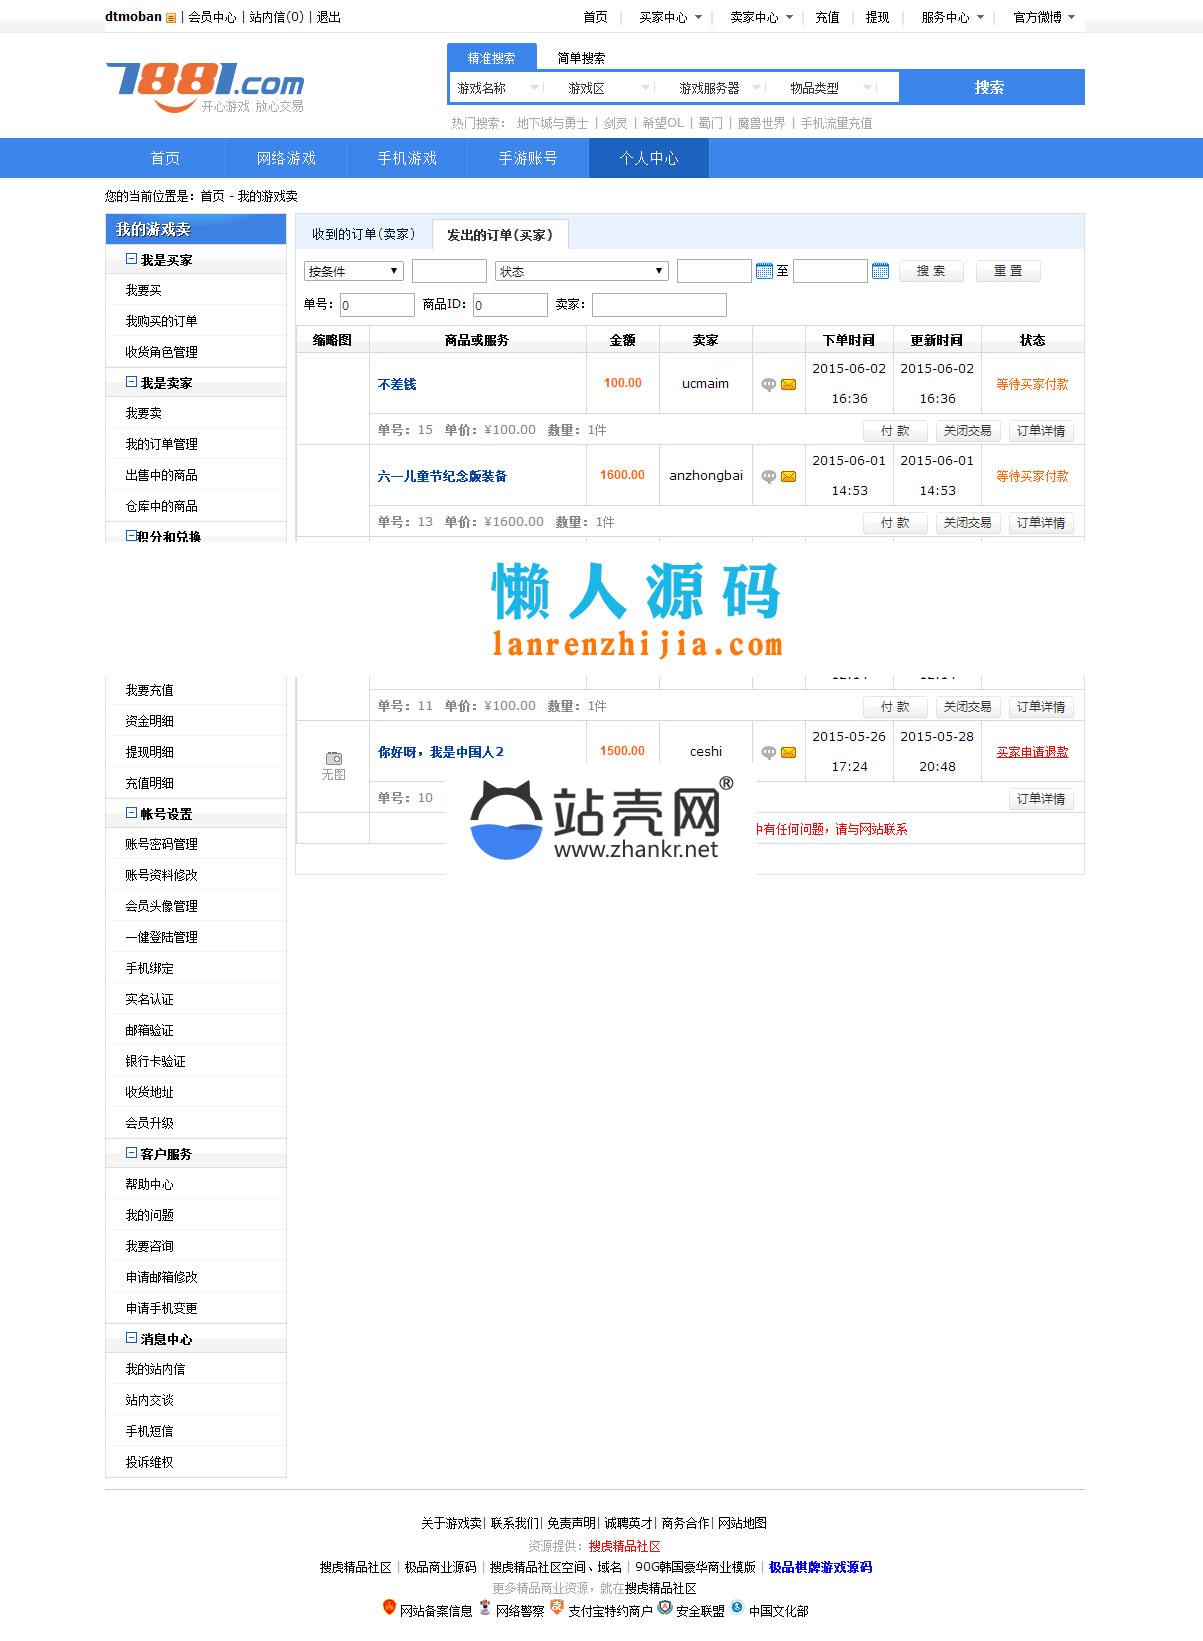Click the 重置 reset button
This screenshot has height=1641, width=1203.
tap(1007, 271)
